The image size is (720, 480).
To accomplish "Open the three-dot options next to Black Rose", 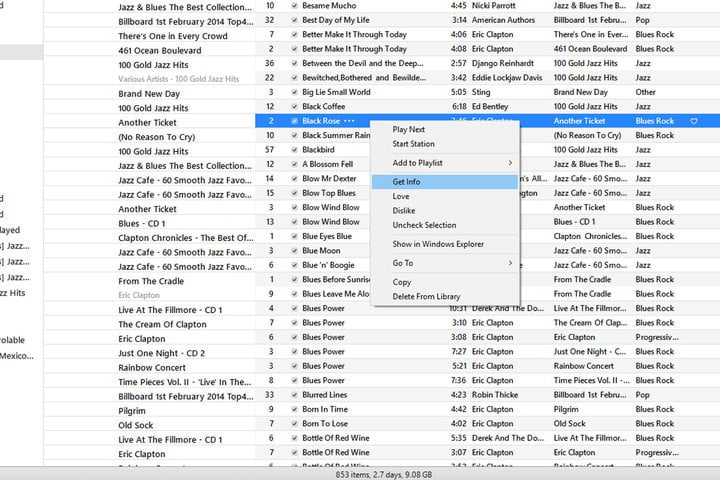I will point(349,121).
